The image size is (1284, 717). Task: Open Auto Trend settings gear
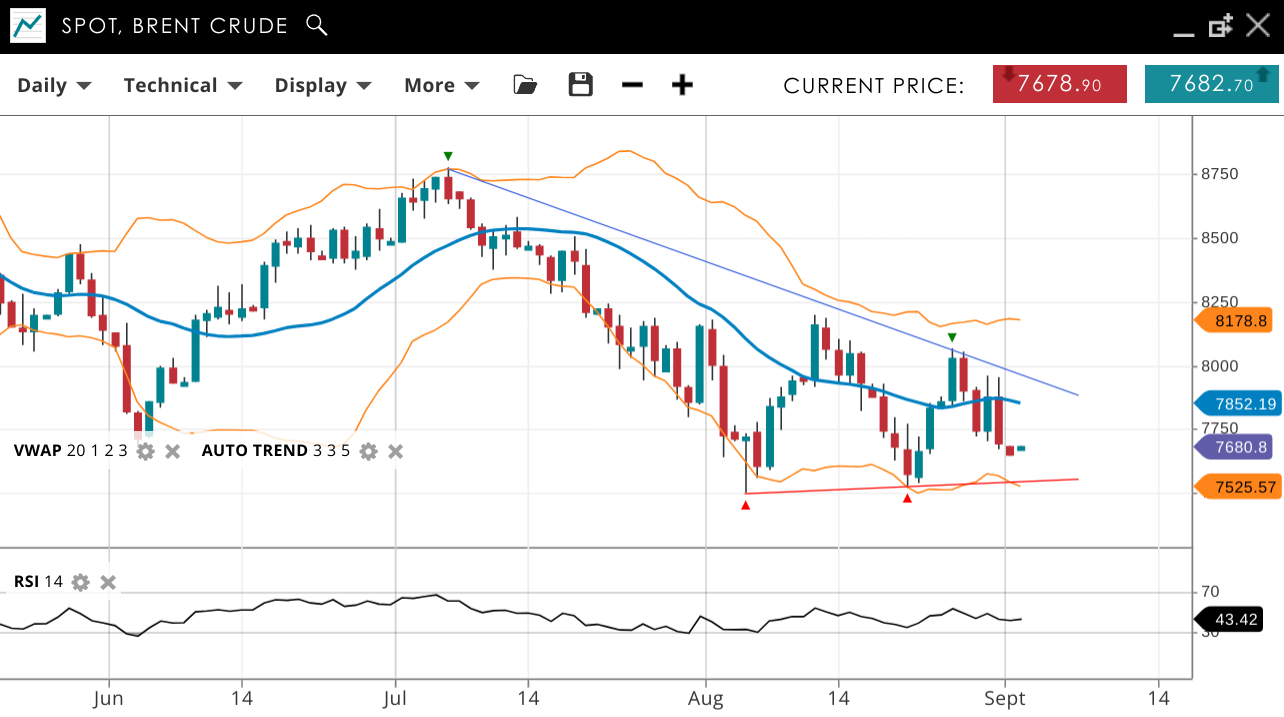(x=369, y=451)
